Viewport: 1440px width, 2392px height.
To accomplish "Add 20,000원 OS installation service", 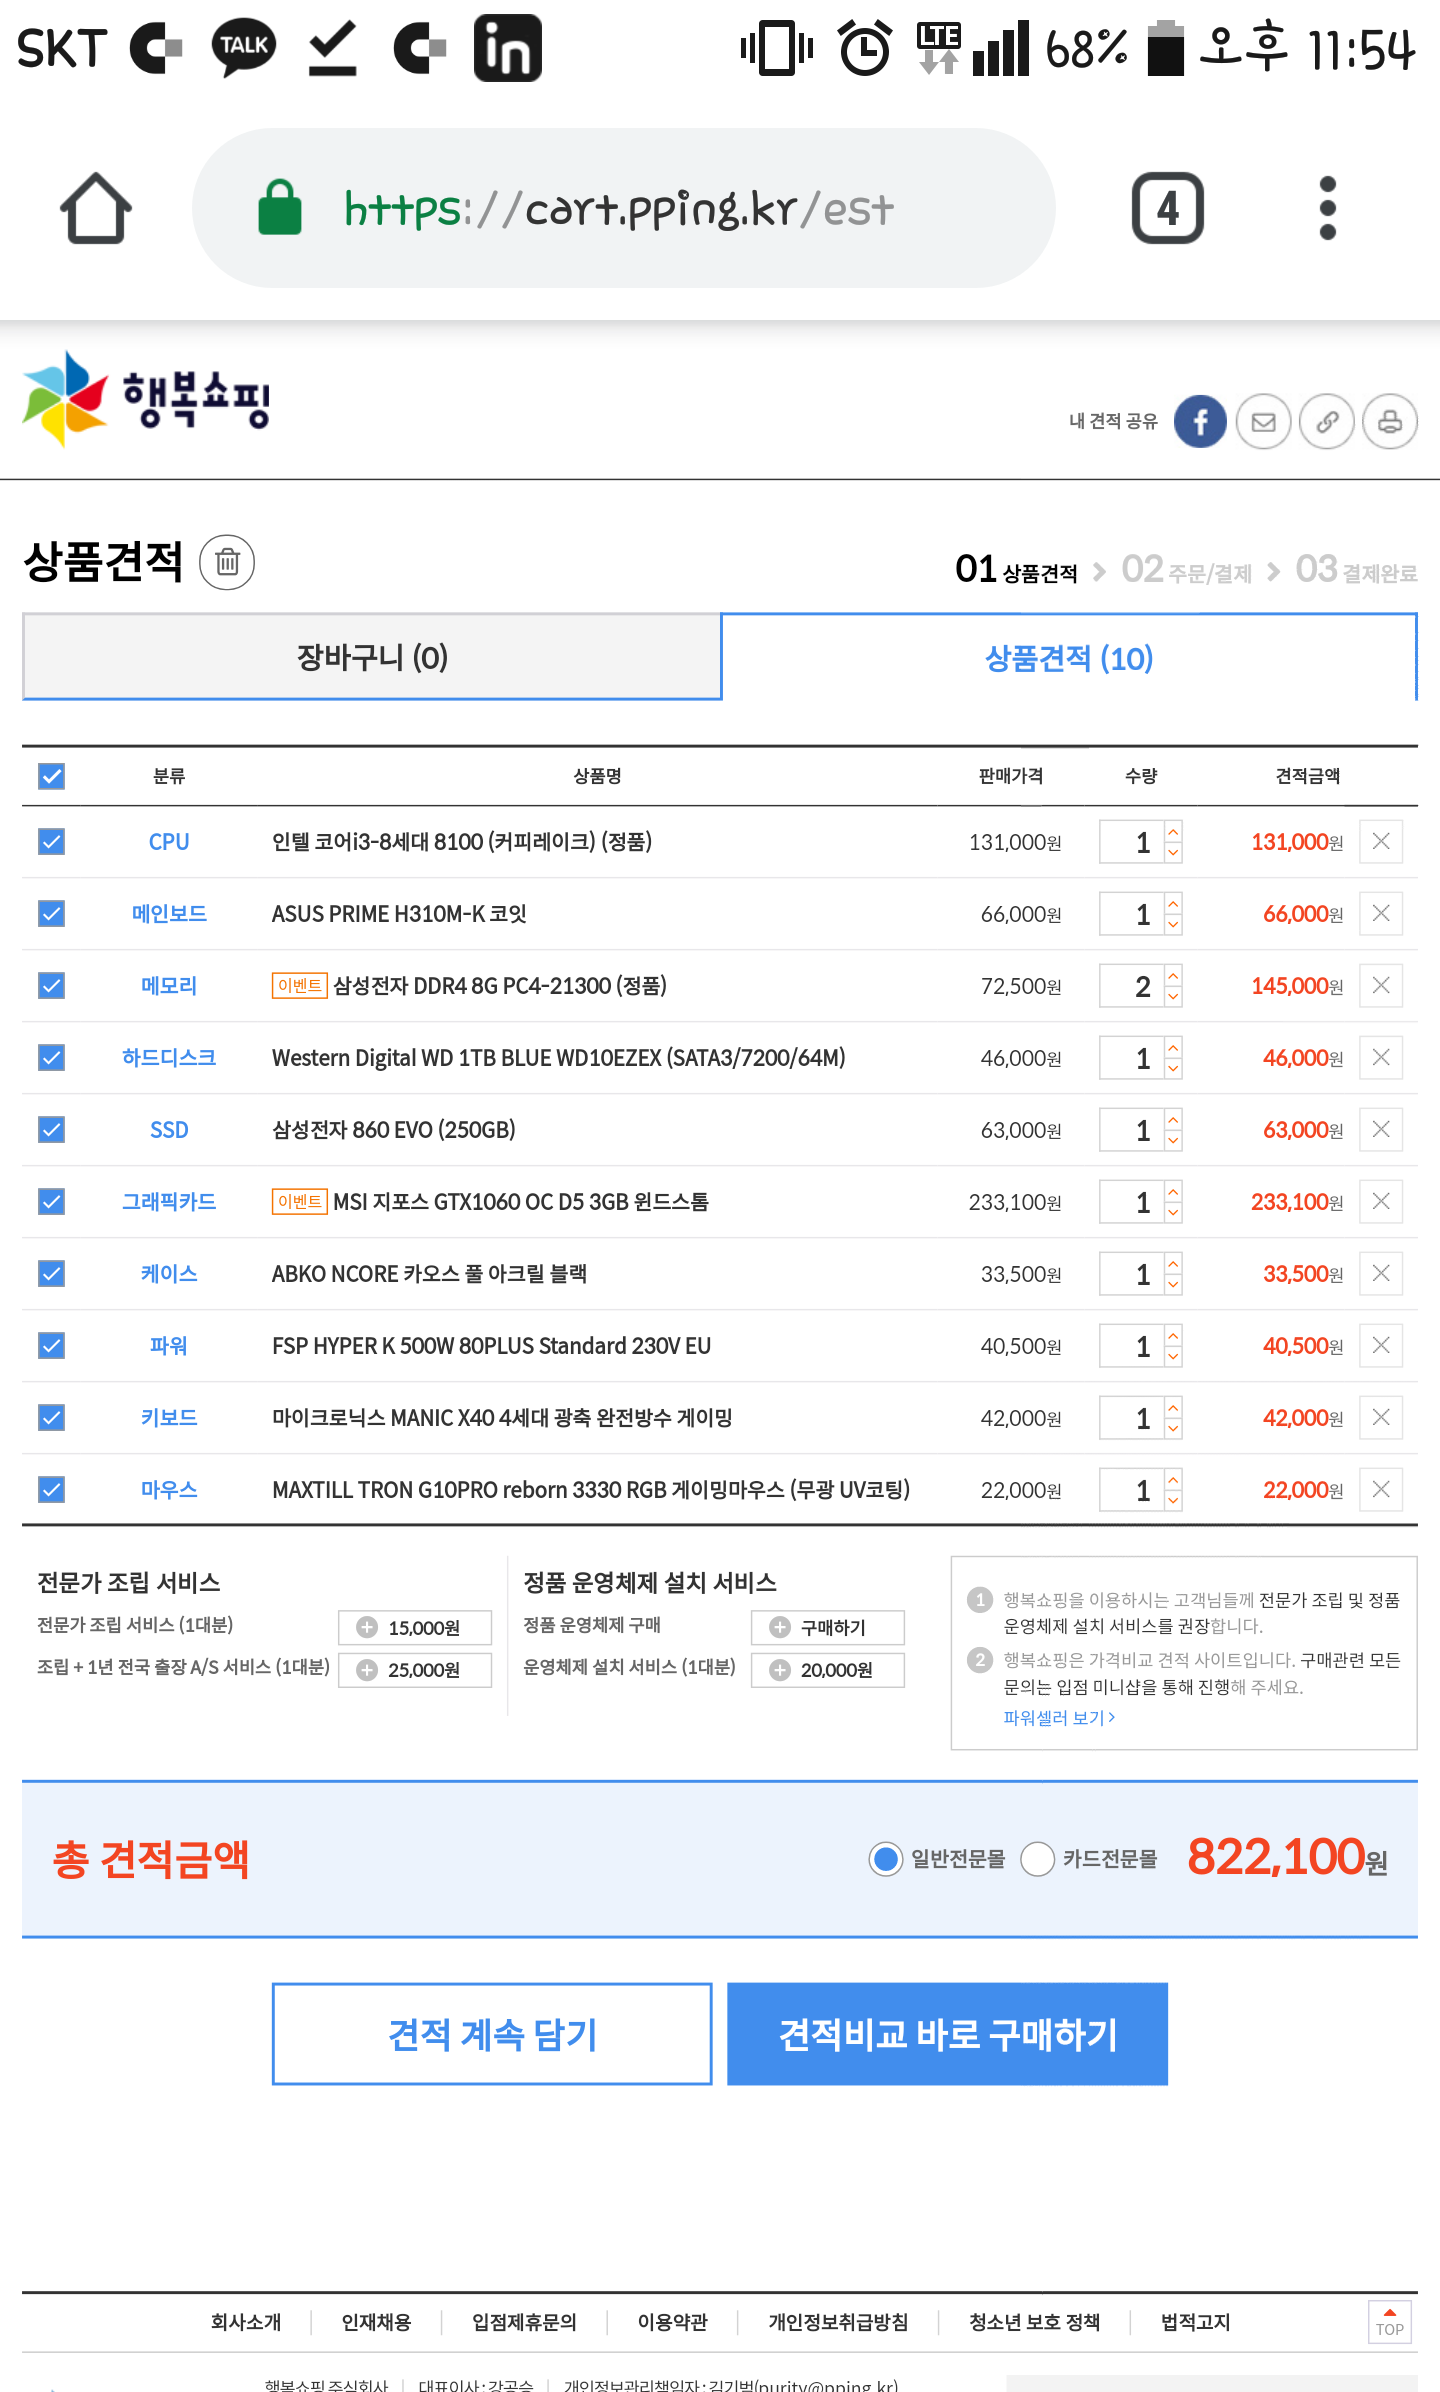I will pos(828,1670).
